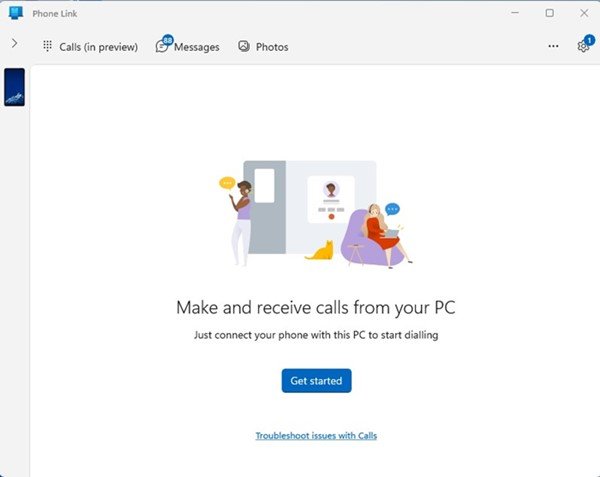Click the Get started button
This screenshot has height=477, width=600.
(316, 381)
